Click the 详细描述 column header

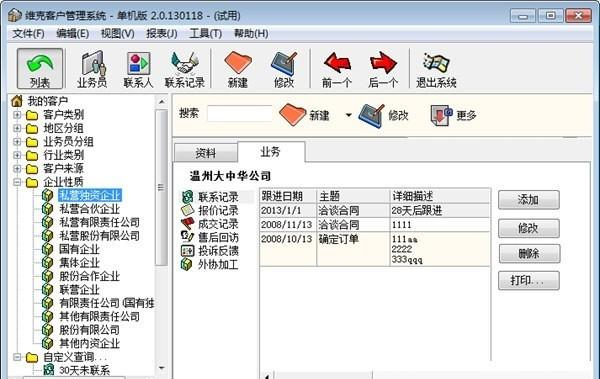440,196
